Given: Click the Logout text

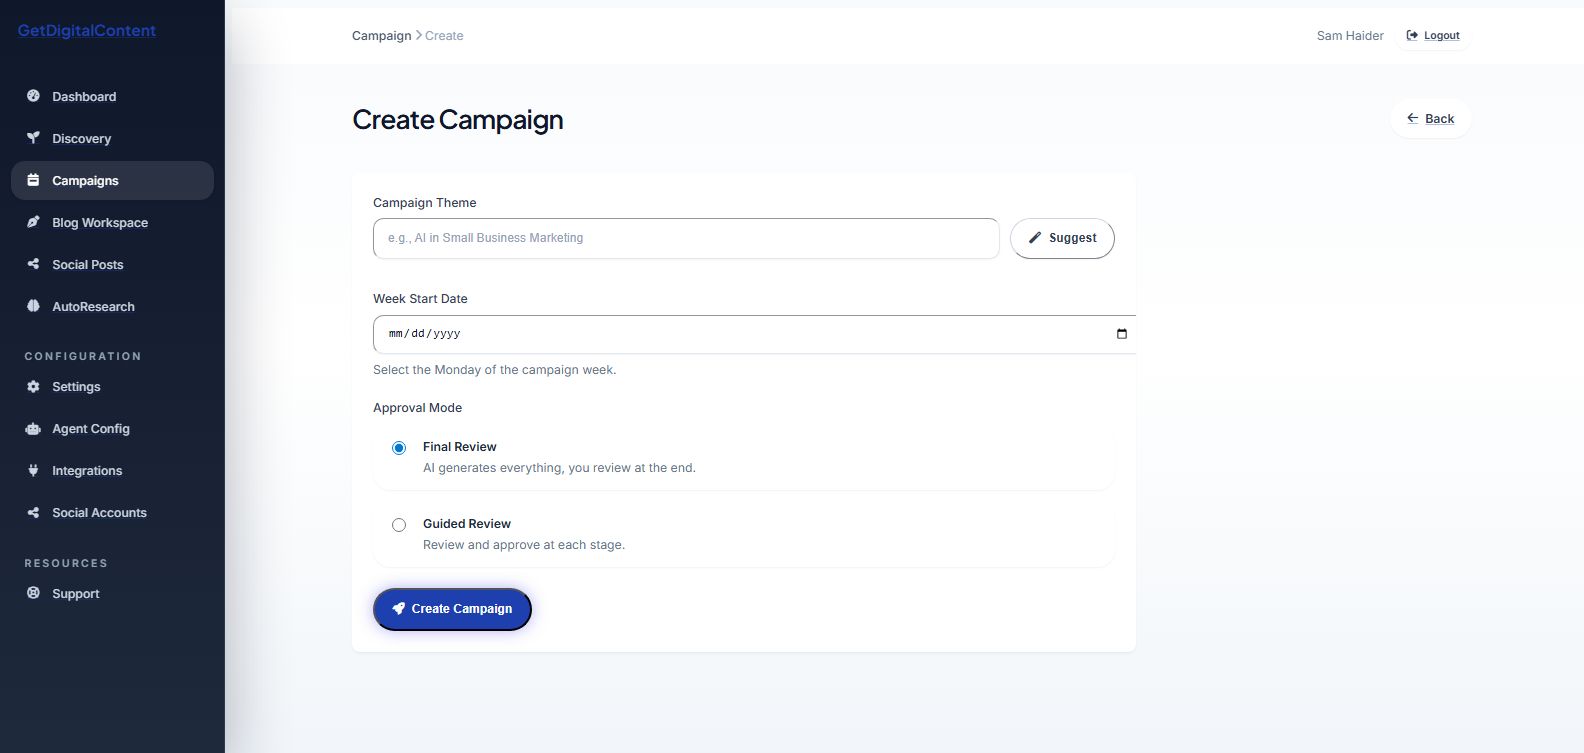Looking at the screenshot, I should click(x=1442, y=35).
